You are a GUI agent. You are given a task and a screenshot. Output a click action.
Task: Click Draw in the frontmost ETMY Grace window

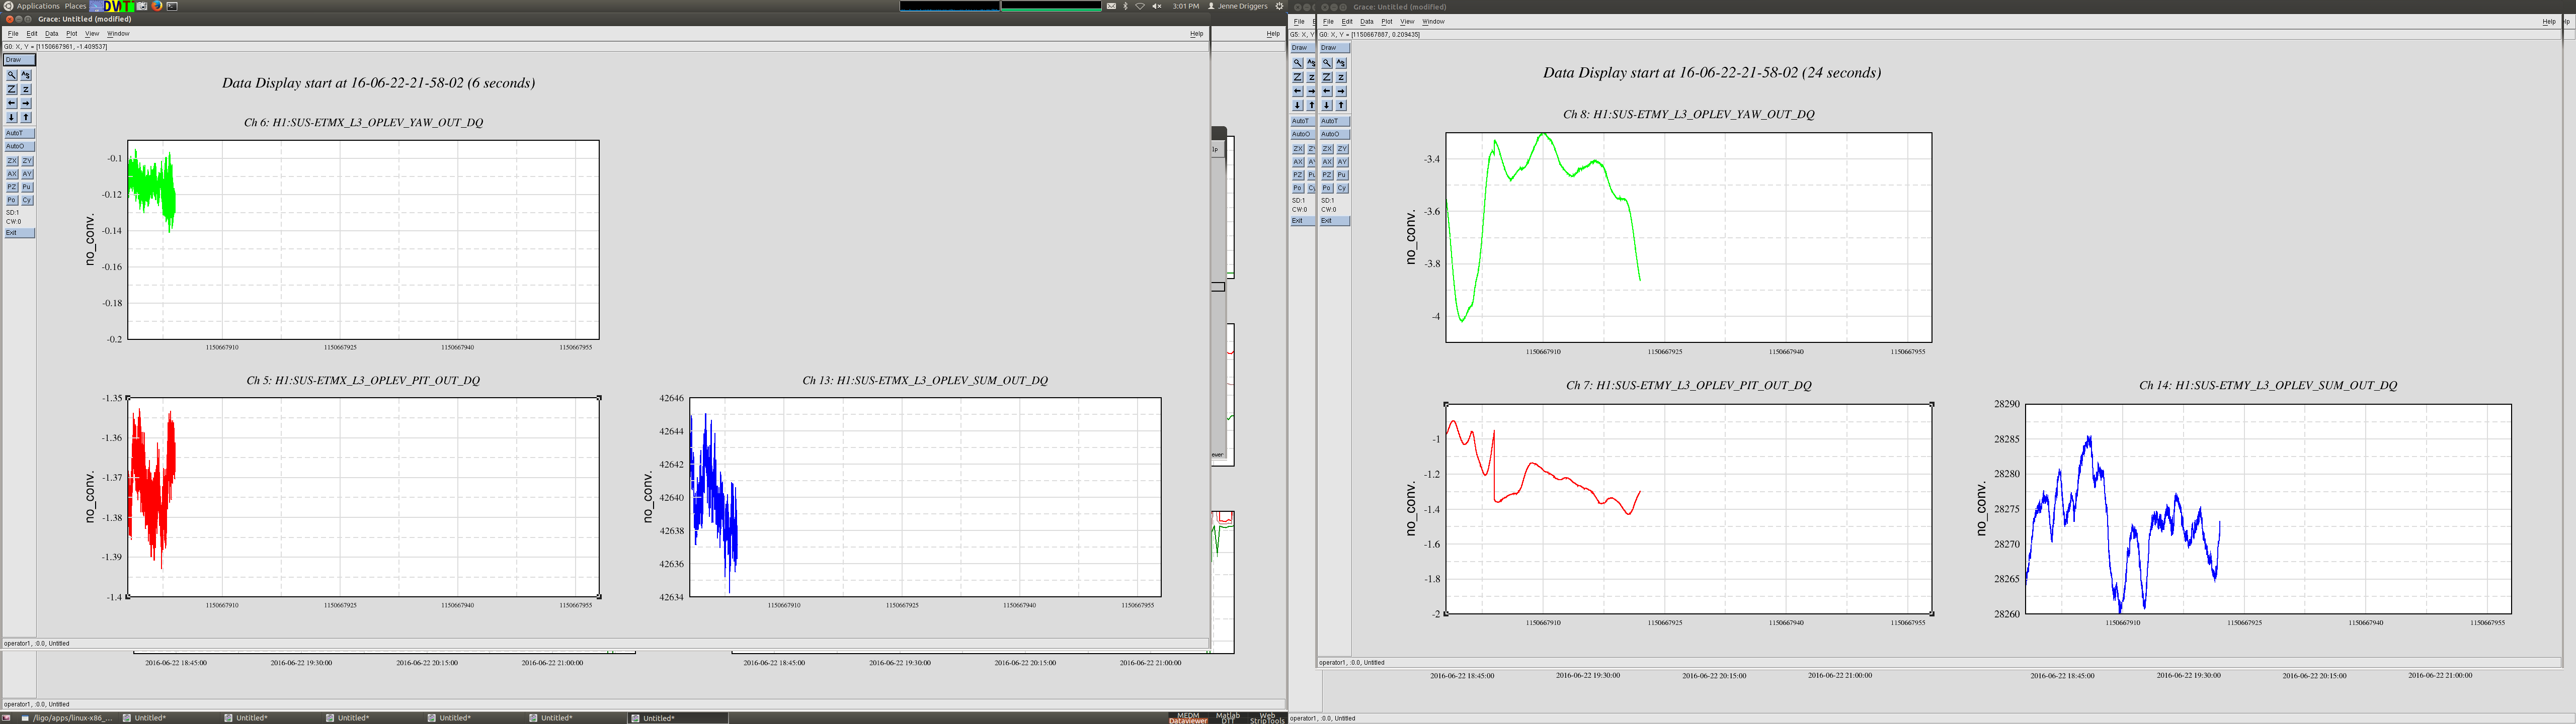pos(1334,48)
